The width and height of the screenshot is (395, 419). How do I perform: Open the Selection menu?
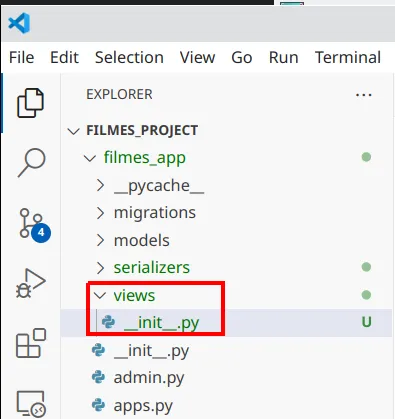[129, 57]
